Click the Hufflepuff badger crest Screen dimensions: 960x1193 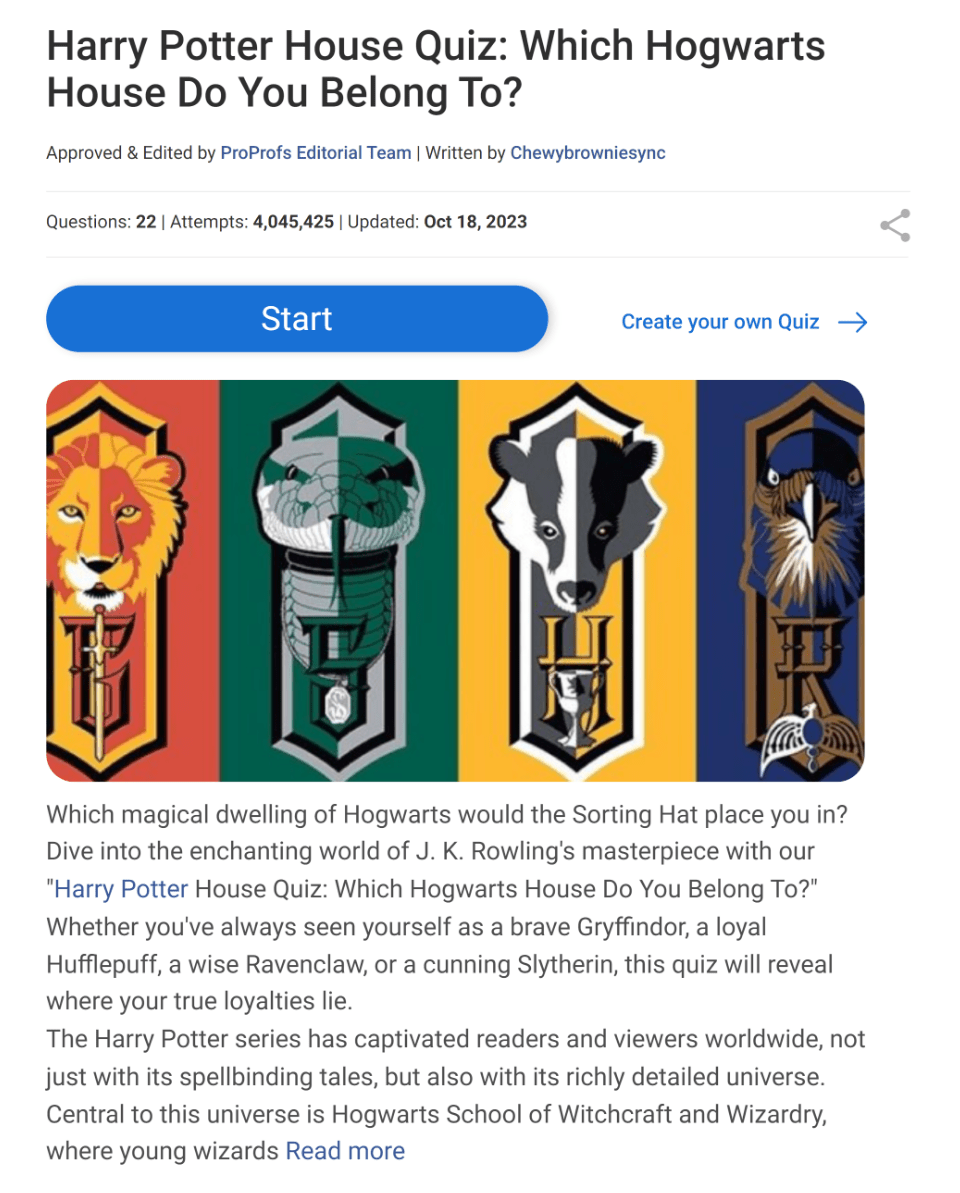(x=577, y=581)
